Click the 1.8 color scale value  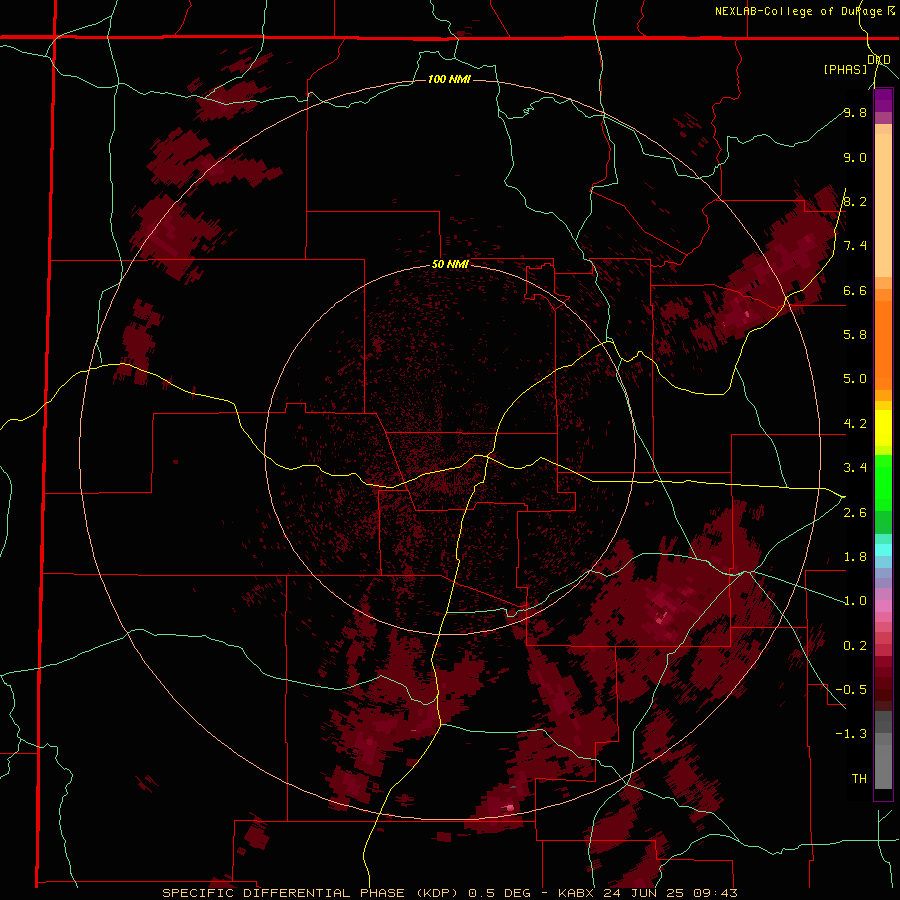(x=855, y=557)
